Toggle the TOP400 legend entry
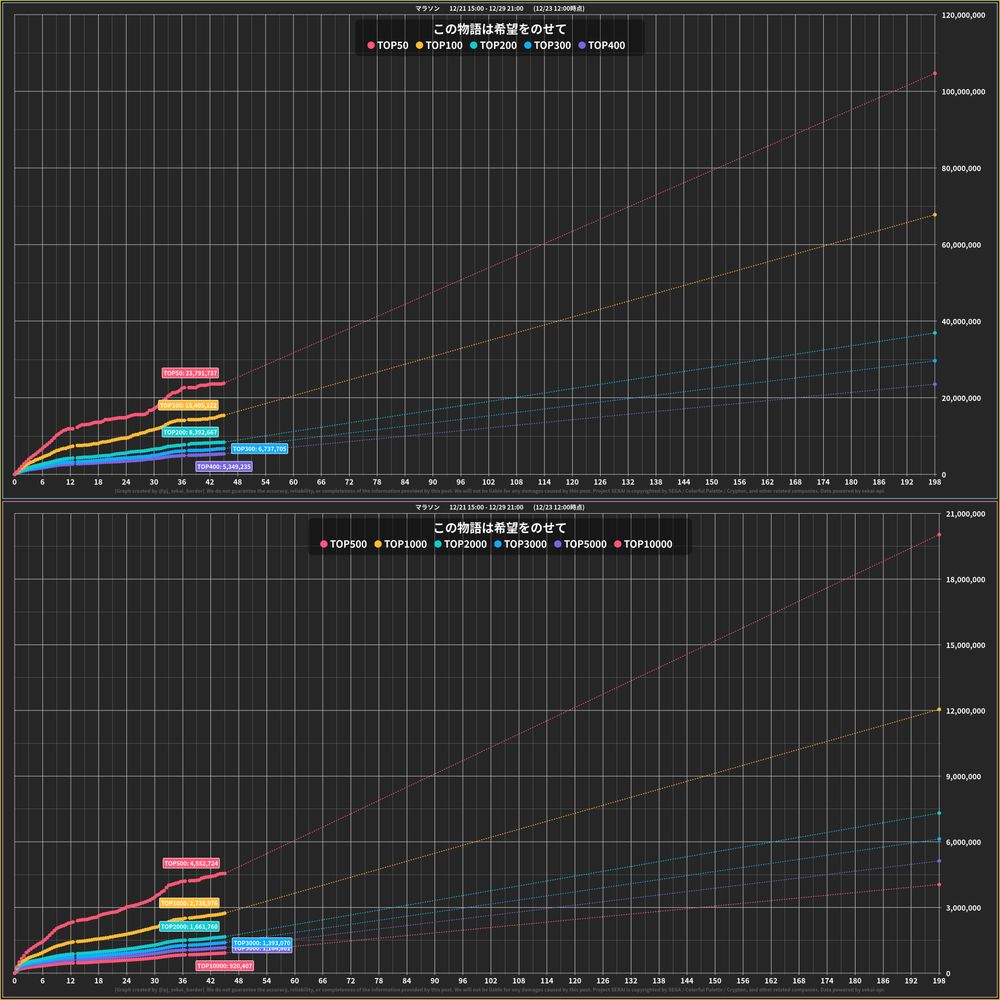 coord(602,45)
